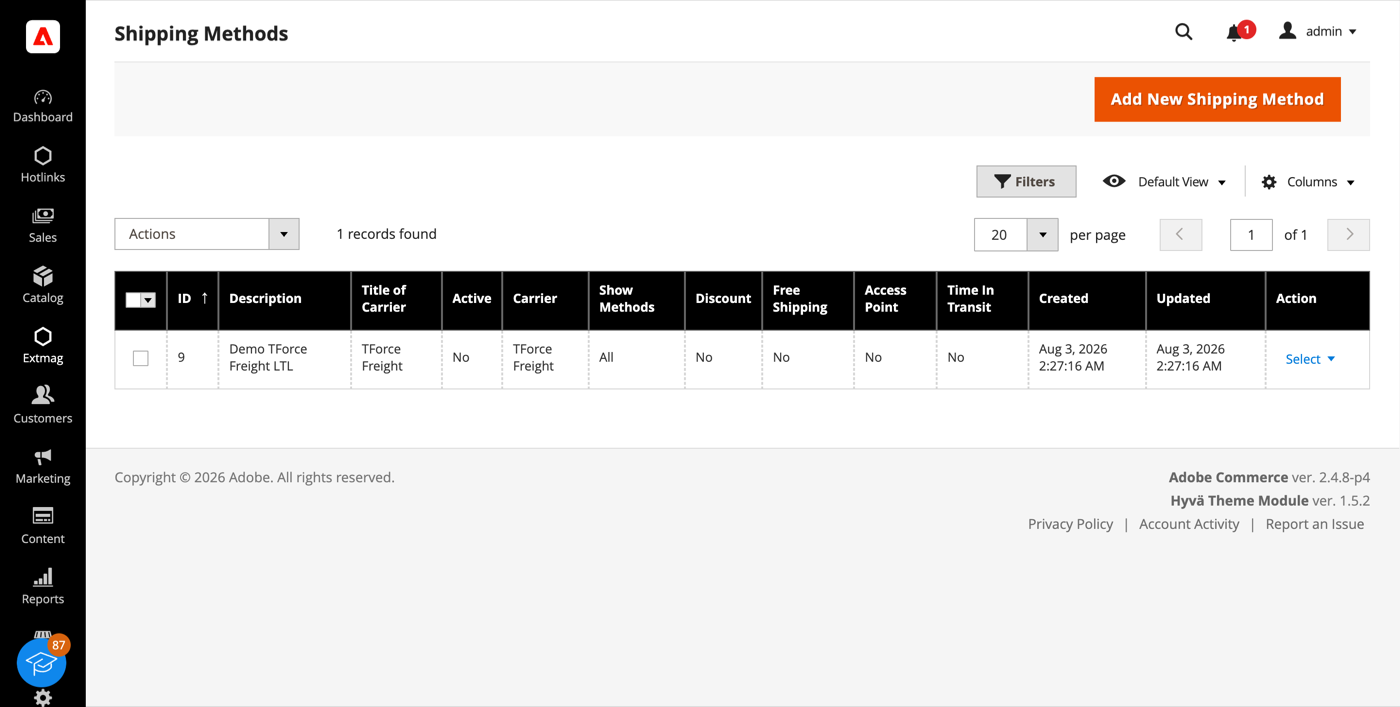
Task: Sort by the Free Shipping column header
Action: tap(808, 299)
